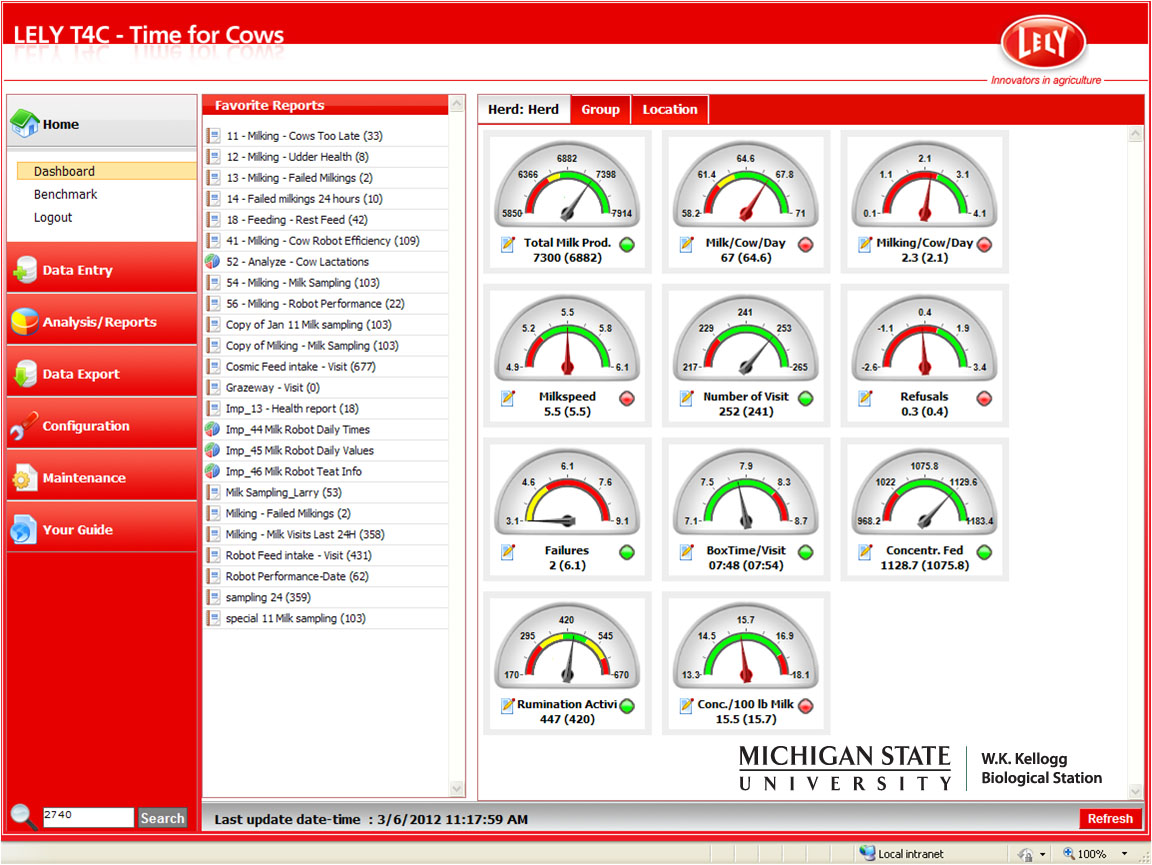1152x865 pixels.
Task: Click the Lely logo
Action: [x=1043, y=42]
